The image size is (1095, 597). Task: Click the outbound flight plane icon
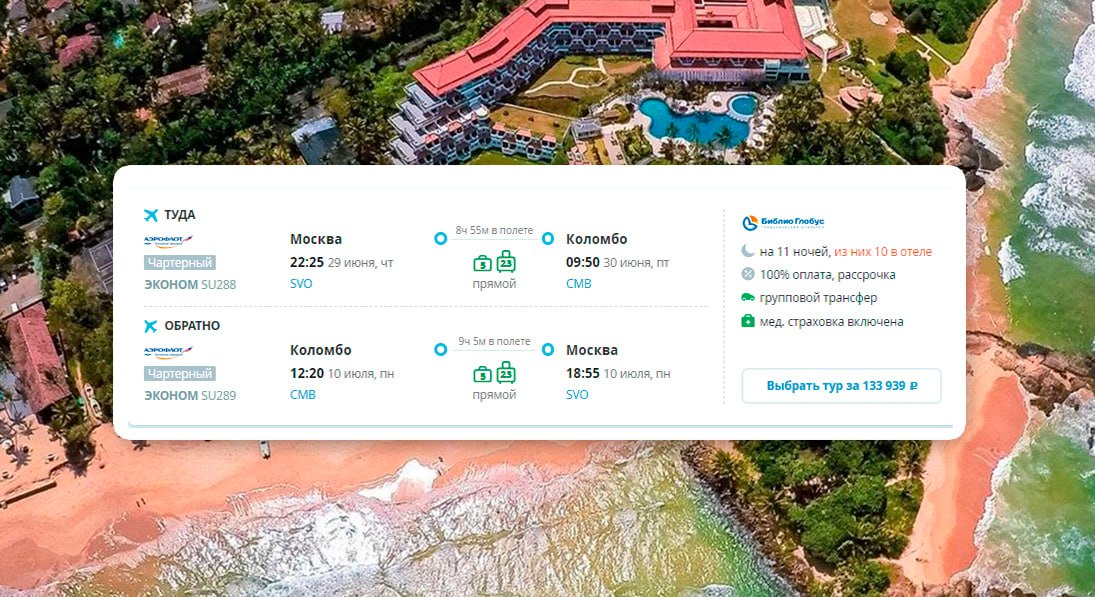coord(151,215)
